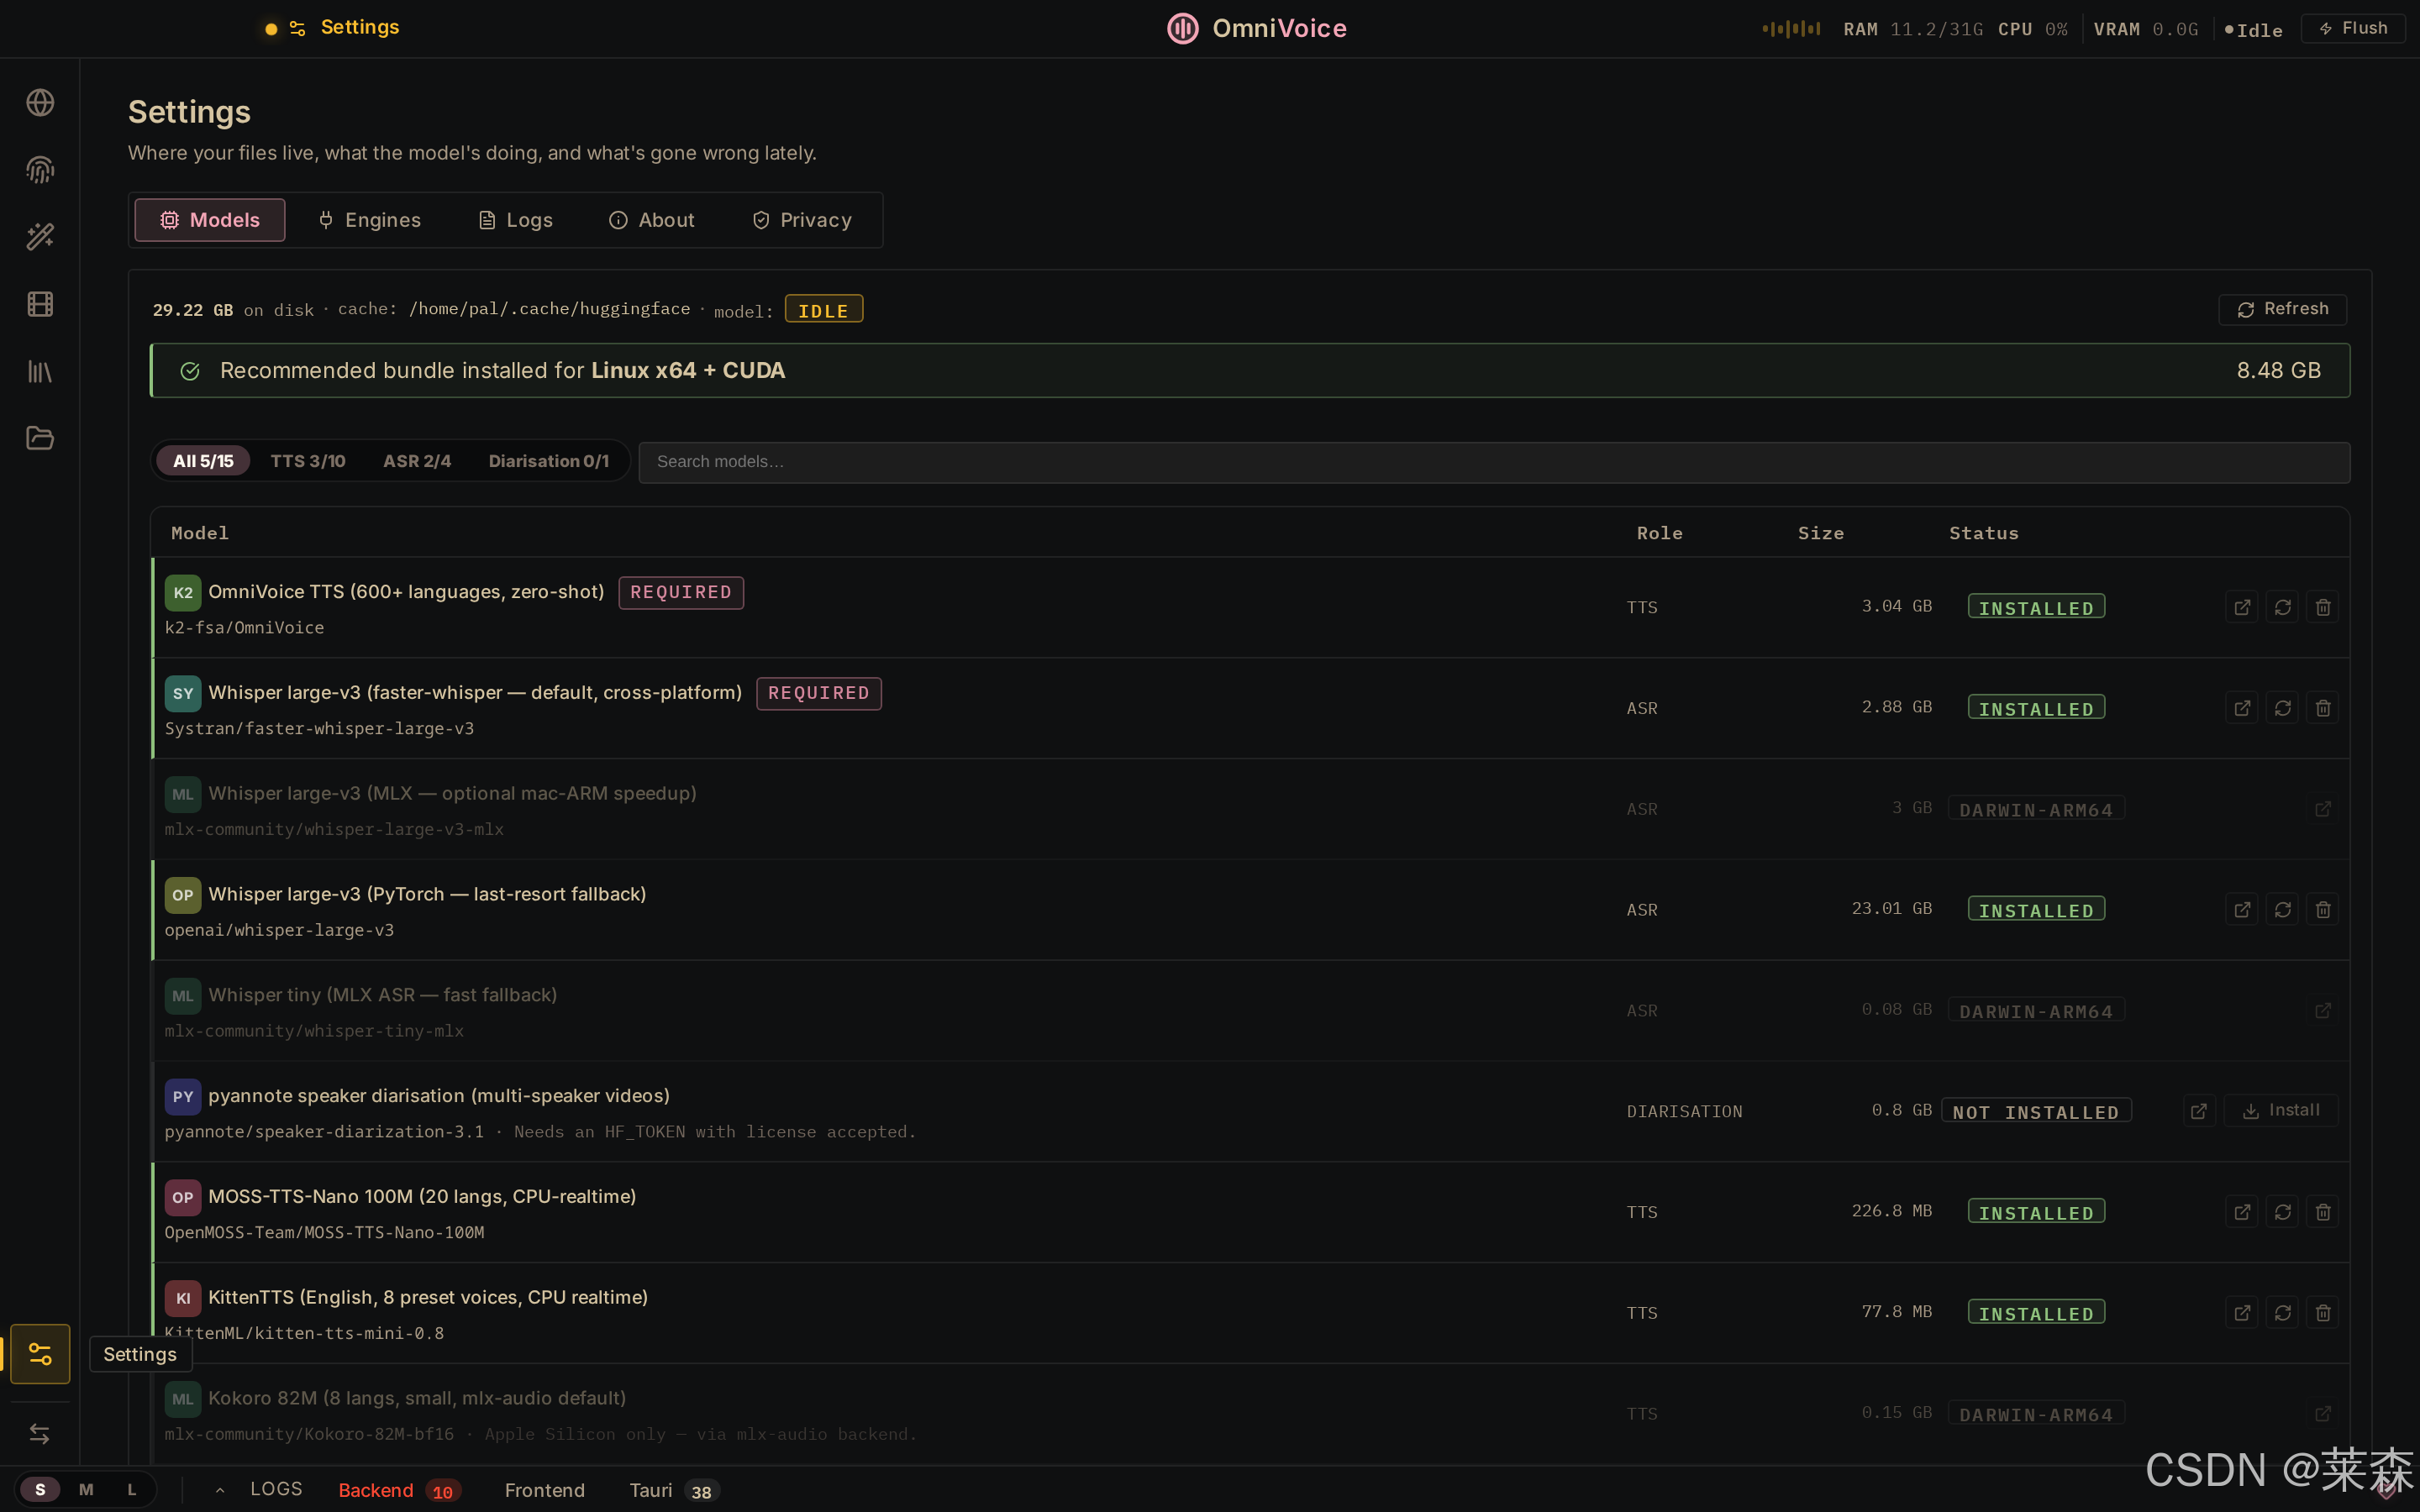Click the Status column header
Screen dimensions: 2420x1512
click(1983, 533)
